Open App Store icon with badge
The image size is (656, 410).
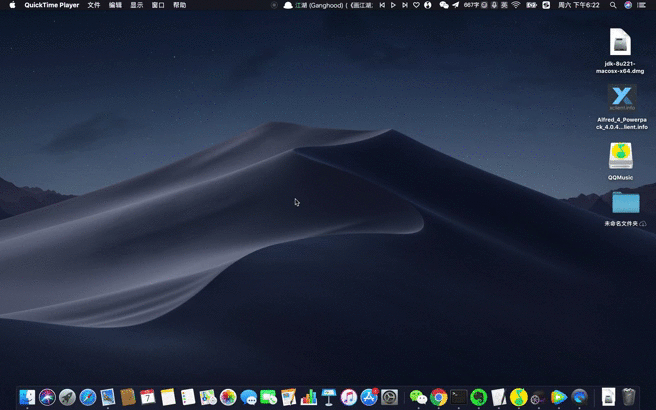(369, 397)
